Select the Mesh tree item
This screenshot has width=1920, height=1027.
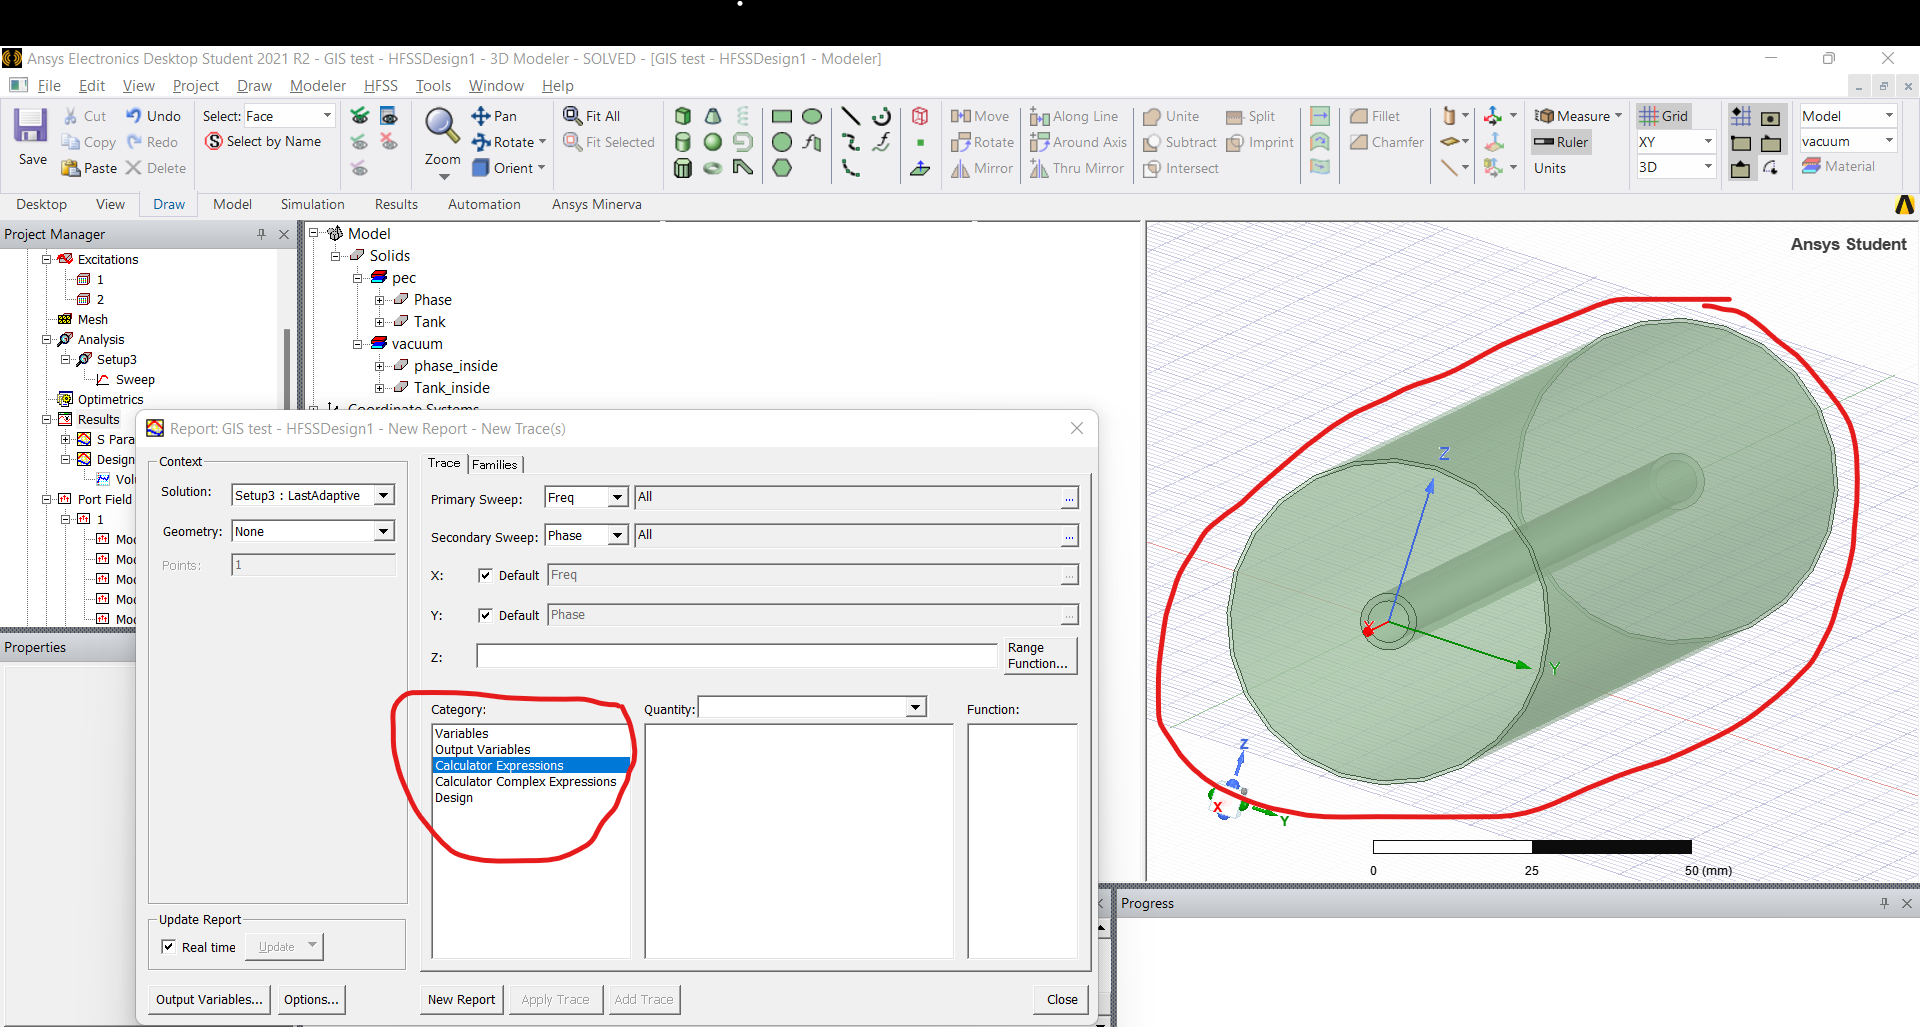[x=92, y=320]
